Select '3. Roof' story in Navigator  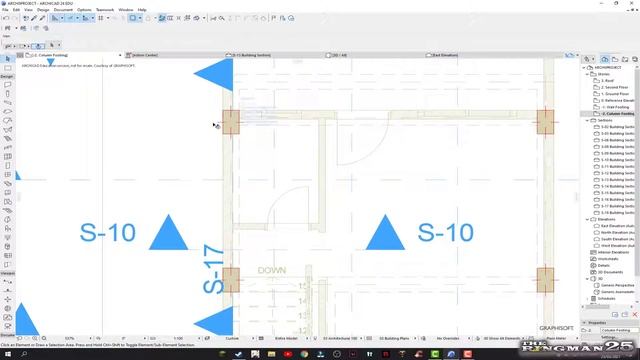(x=608, y=81)
